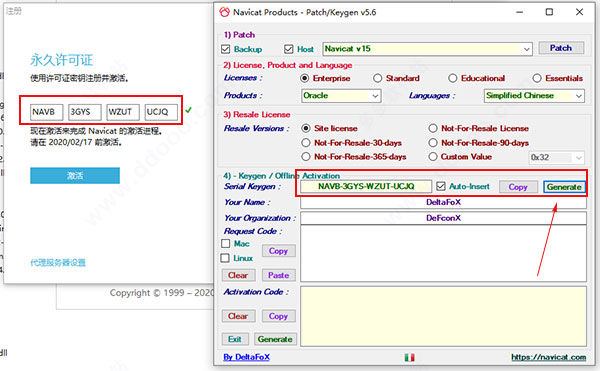Screen dimensions: 600x371
Task: Select the Custom Value radio button
Action: 433,157
